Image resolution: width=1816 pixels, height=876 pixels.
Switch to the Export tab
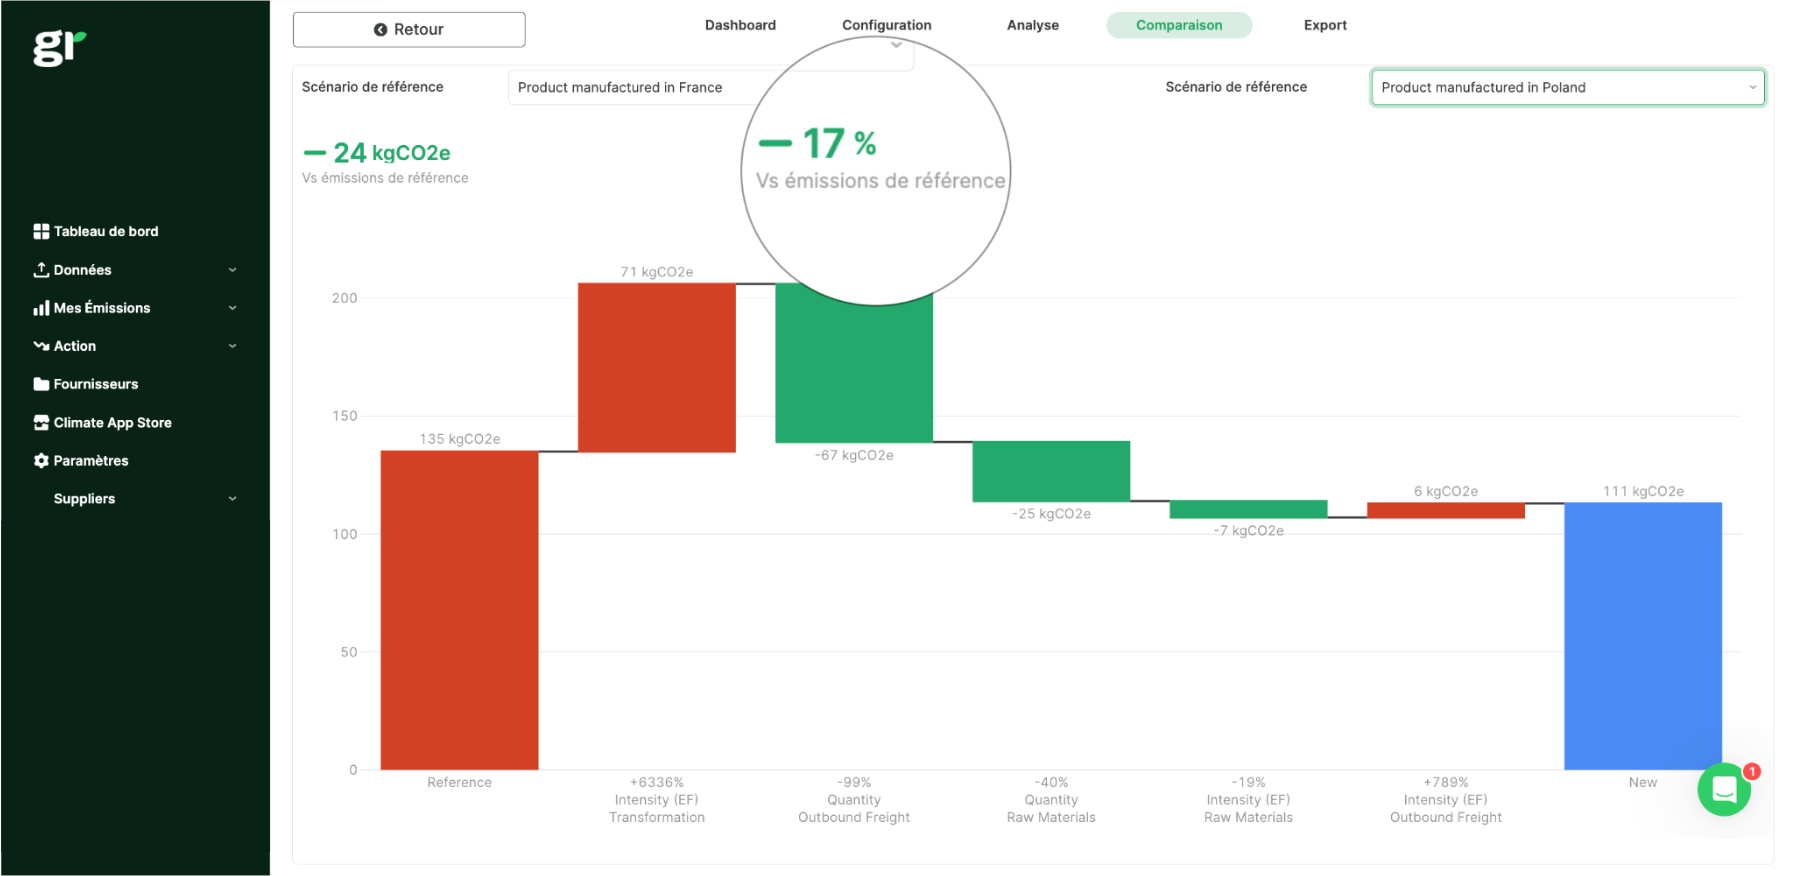(1325, 25)
